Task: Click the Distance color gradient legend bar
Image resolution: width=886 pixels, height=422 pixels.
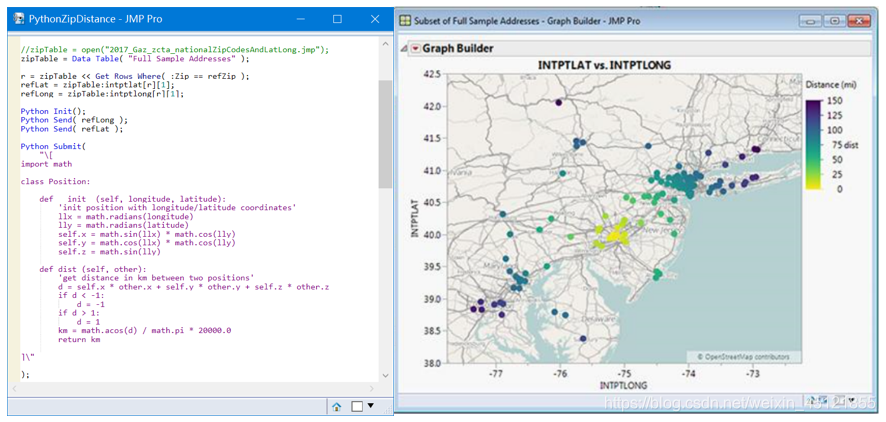Action: (814, 145)
